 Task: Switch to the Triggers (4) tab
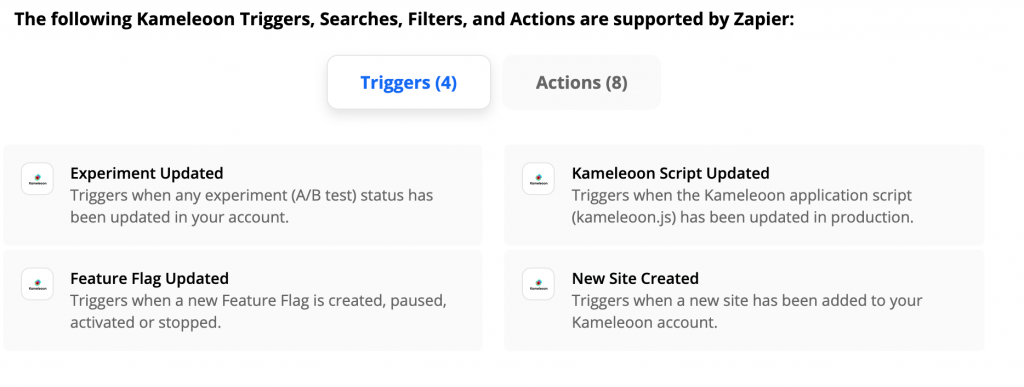409,82
